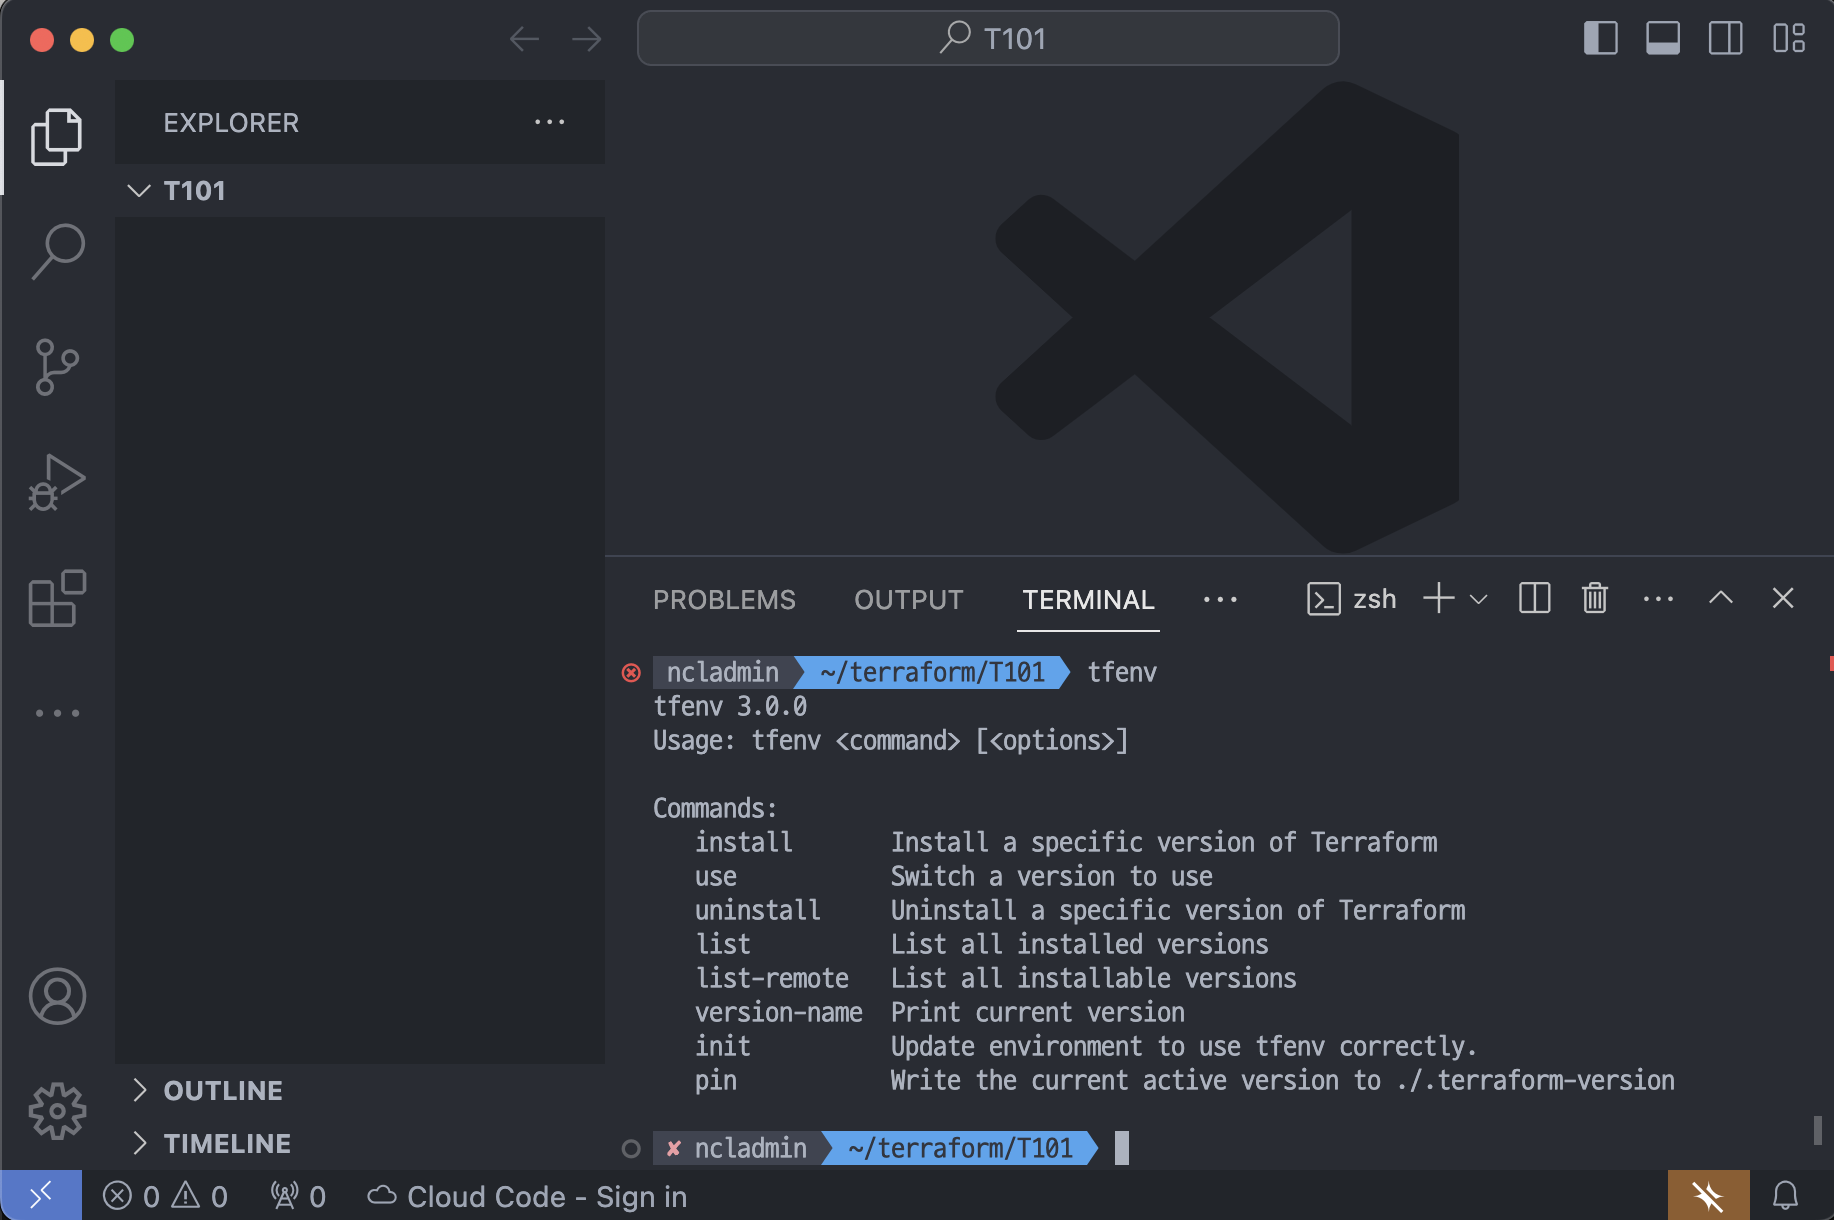Open Explorer views and more actions
The width and height of the screenshot is (1834, 1220).
click(x=549, y=122)
